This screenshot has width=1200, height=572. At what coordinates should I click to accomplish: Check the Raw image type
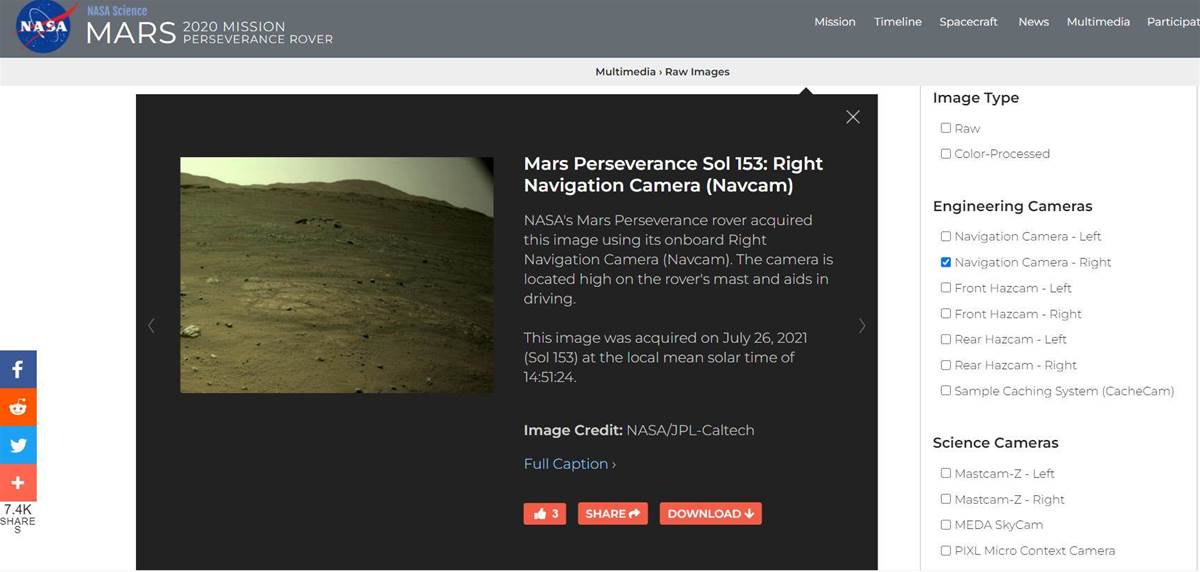tap(946, 128)
